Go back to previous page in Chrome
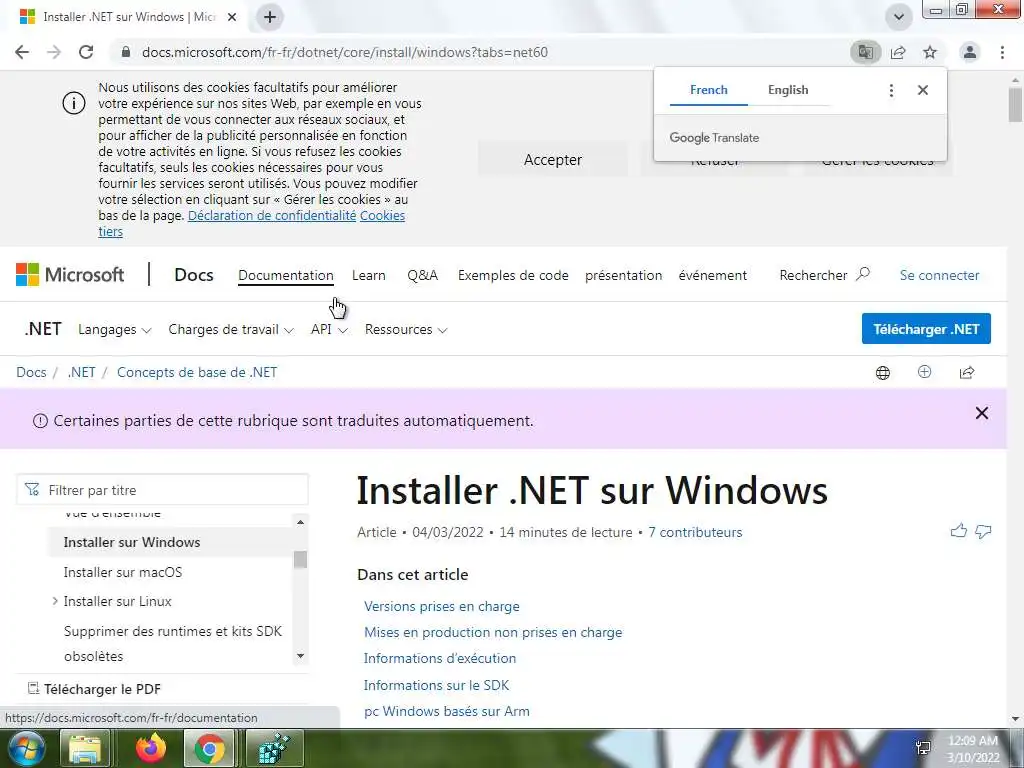Image resolution: width=1024 pixels, height=768 pixels. click(22, 52)
